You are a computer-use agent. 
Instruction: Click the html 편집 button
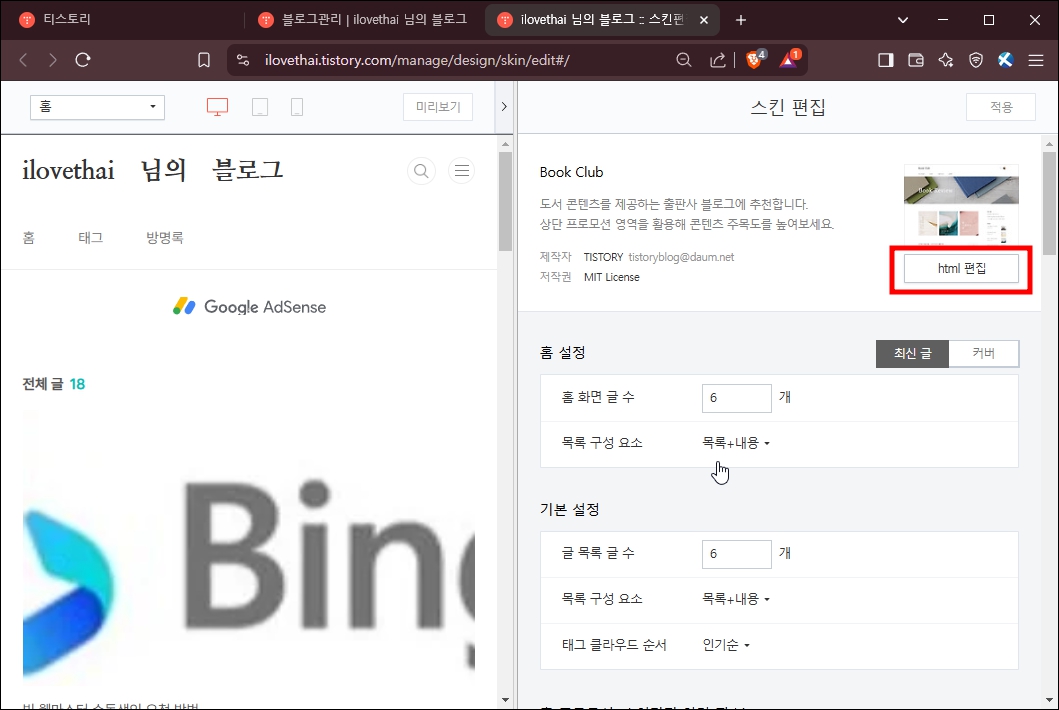coord(960,268)
